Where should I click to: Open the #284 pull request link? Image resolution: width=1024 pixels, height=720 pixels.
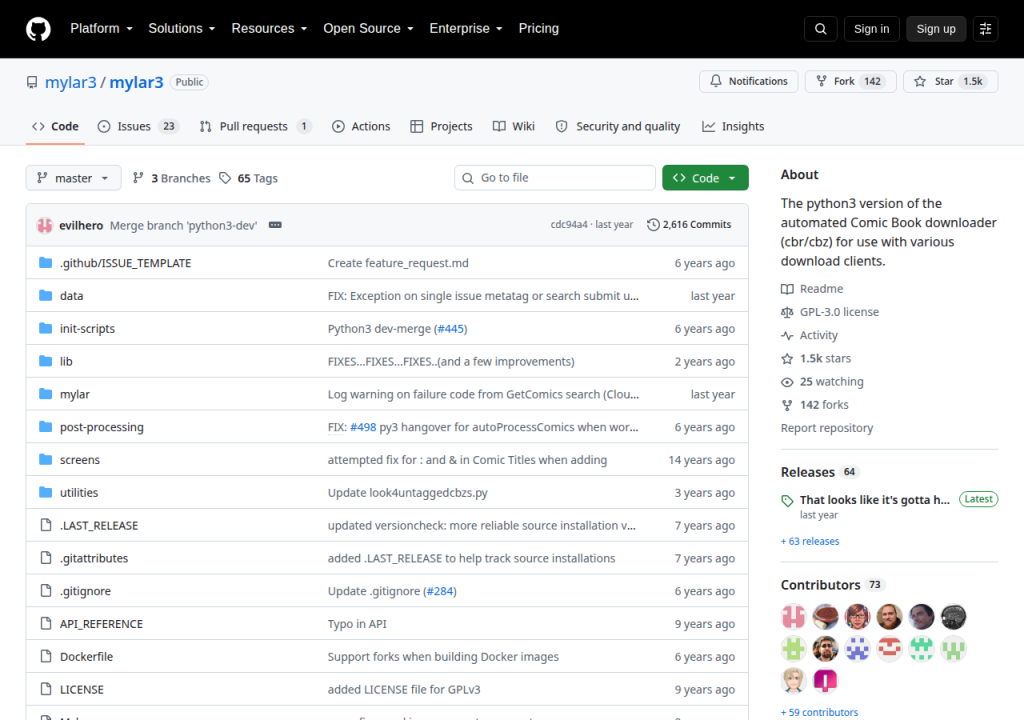(x=440, y=591)
